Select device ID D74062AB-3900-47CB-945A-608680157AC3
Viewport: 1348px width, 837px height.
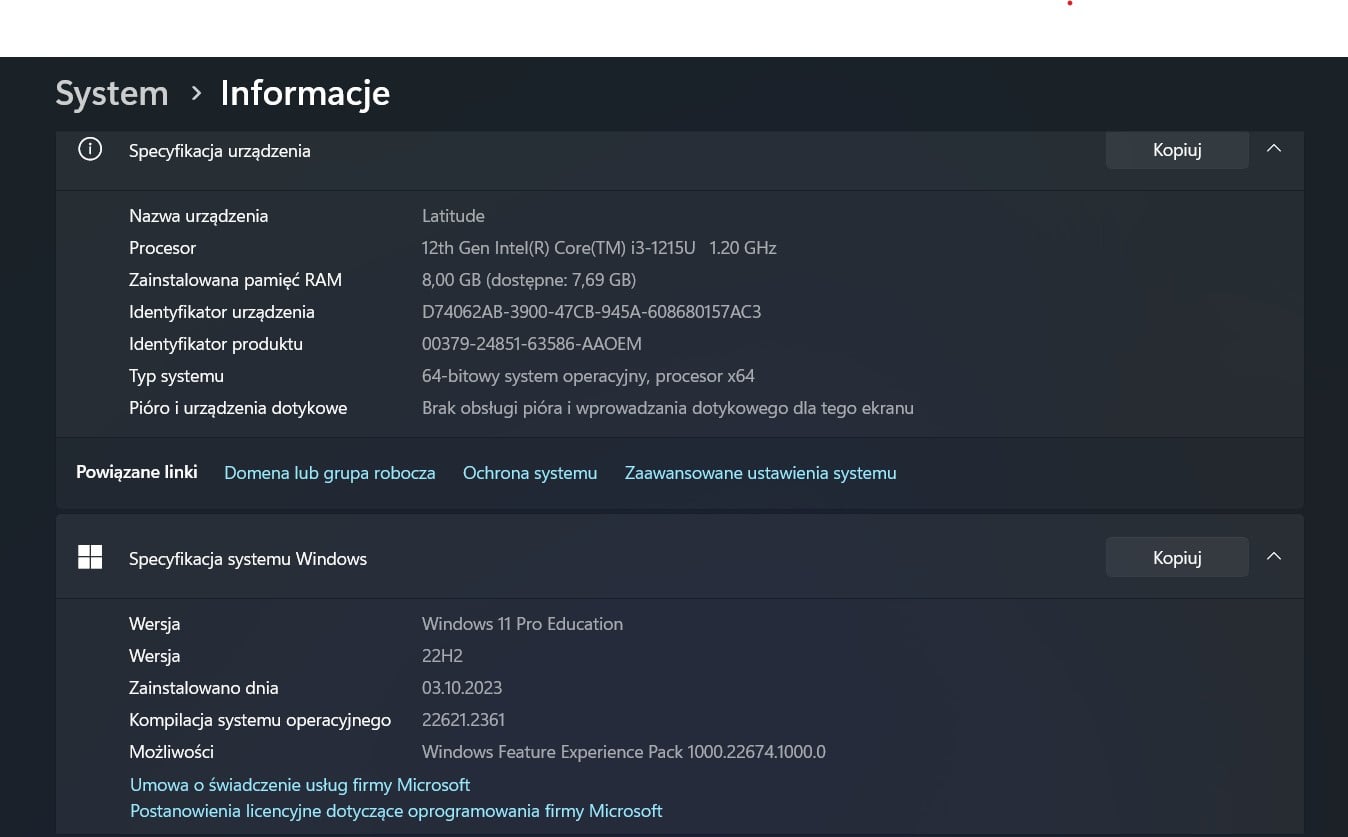(x=592, y=312)
